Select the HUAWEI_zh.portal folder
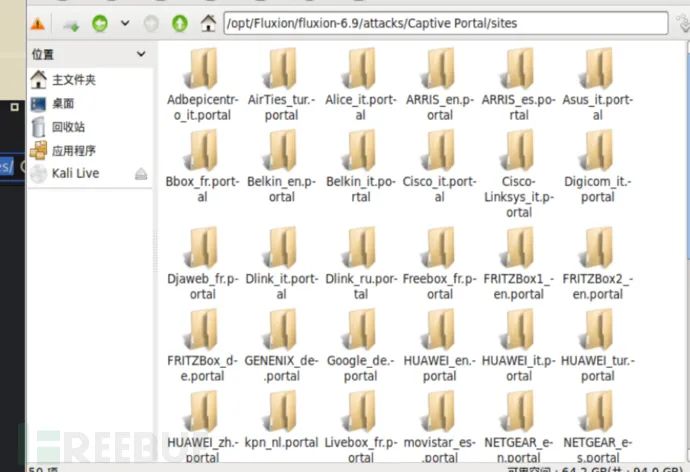The width and height of the screenshot is (690, 472). coord(202,427)
